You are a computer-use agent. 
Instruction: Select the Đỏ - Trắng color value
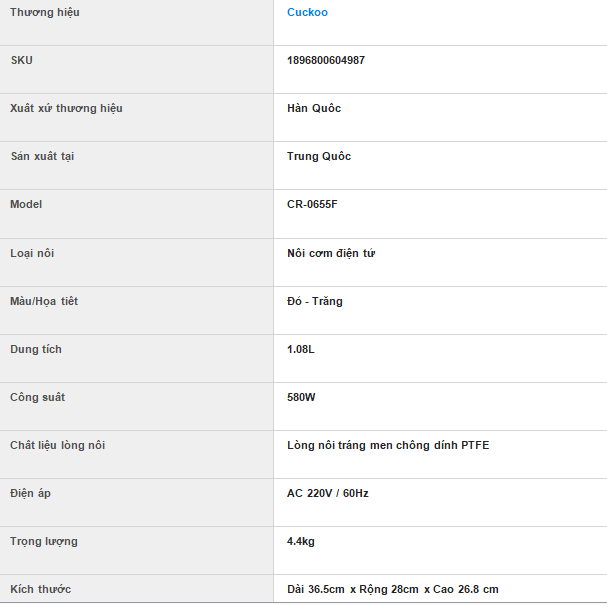315,301
